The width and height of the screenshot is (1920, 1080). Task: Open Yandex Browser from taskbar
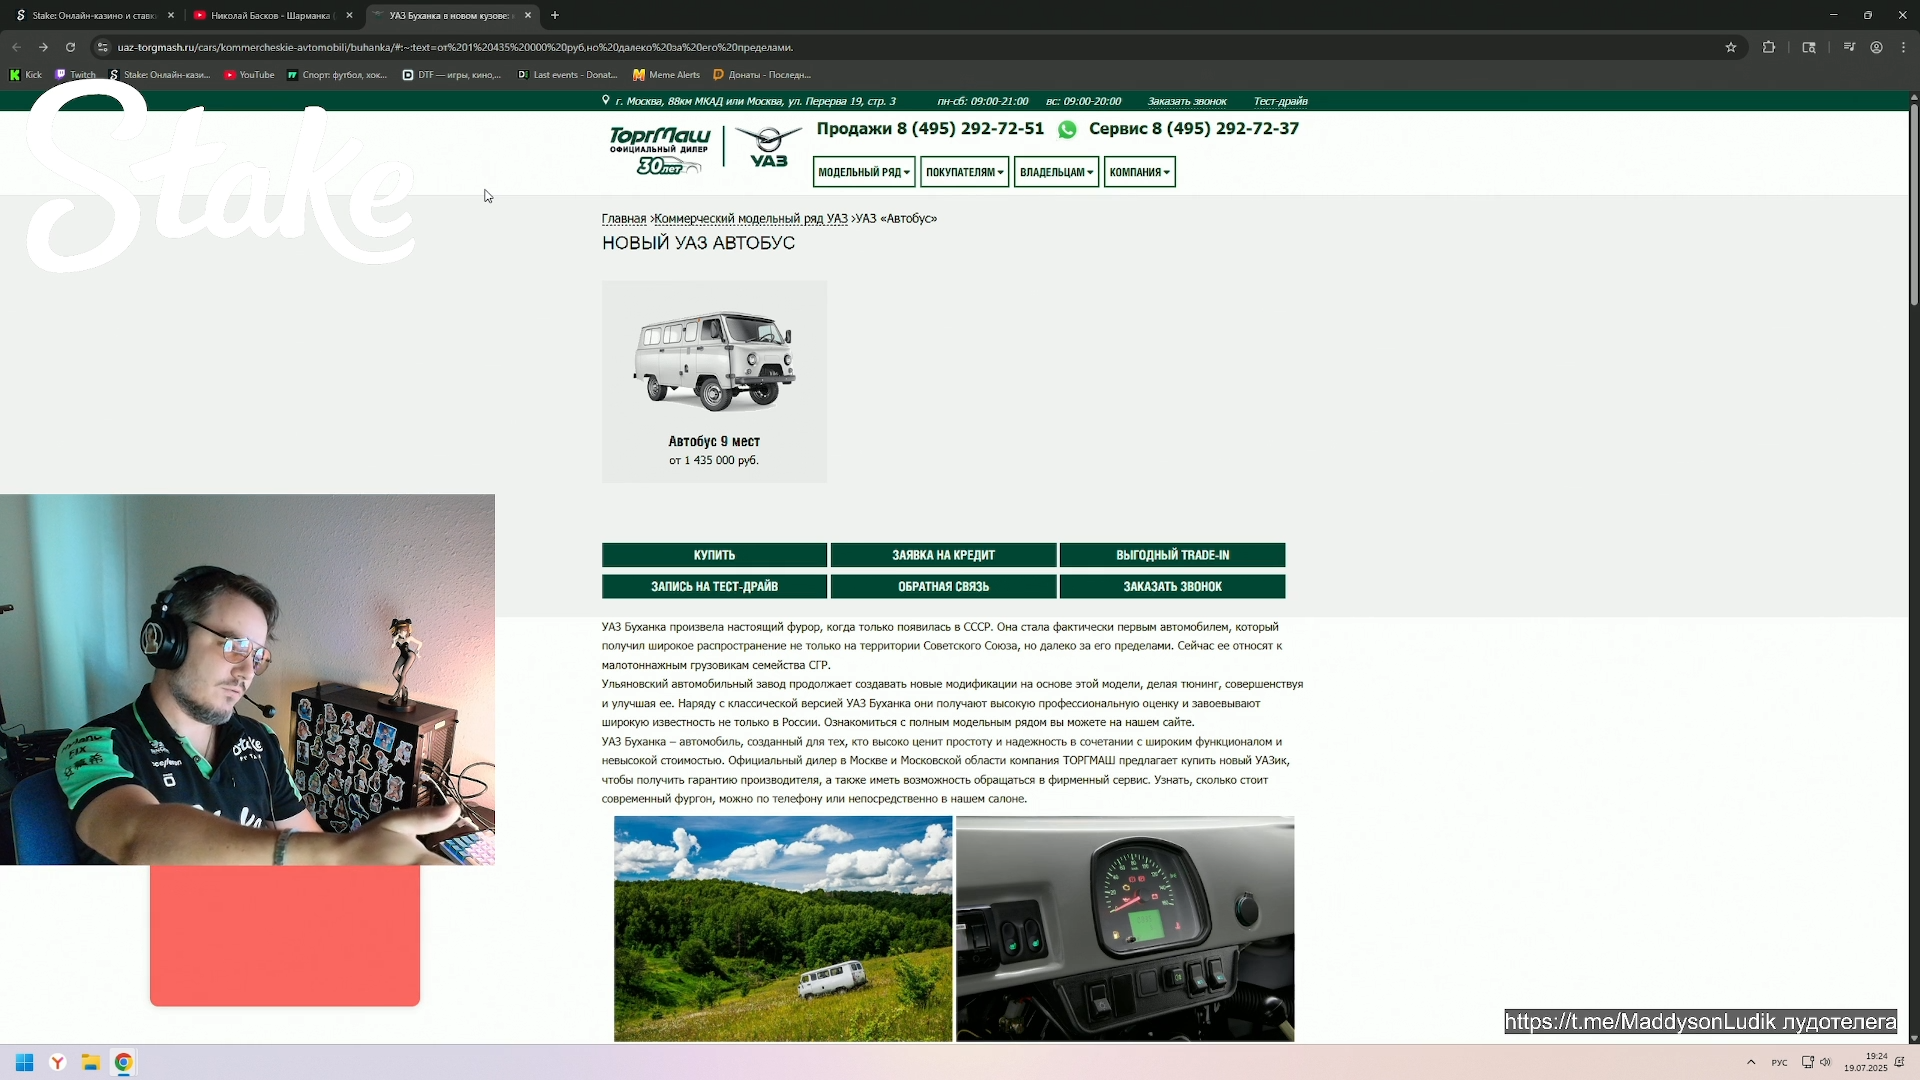(x=58, y=1062)
